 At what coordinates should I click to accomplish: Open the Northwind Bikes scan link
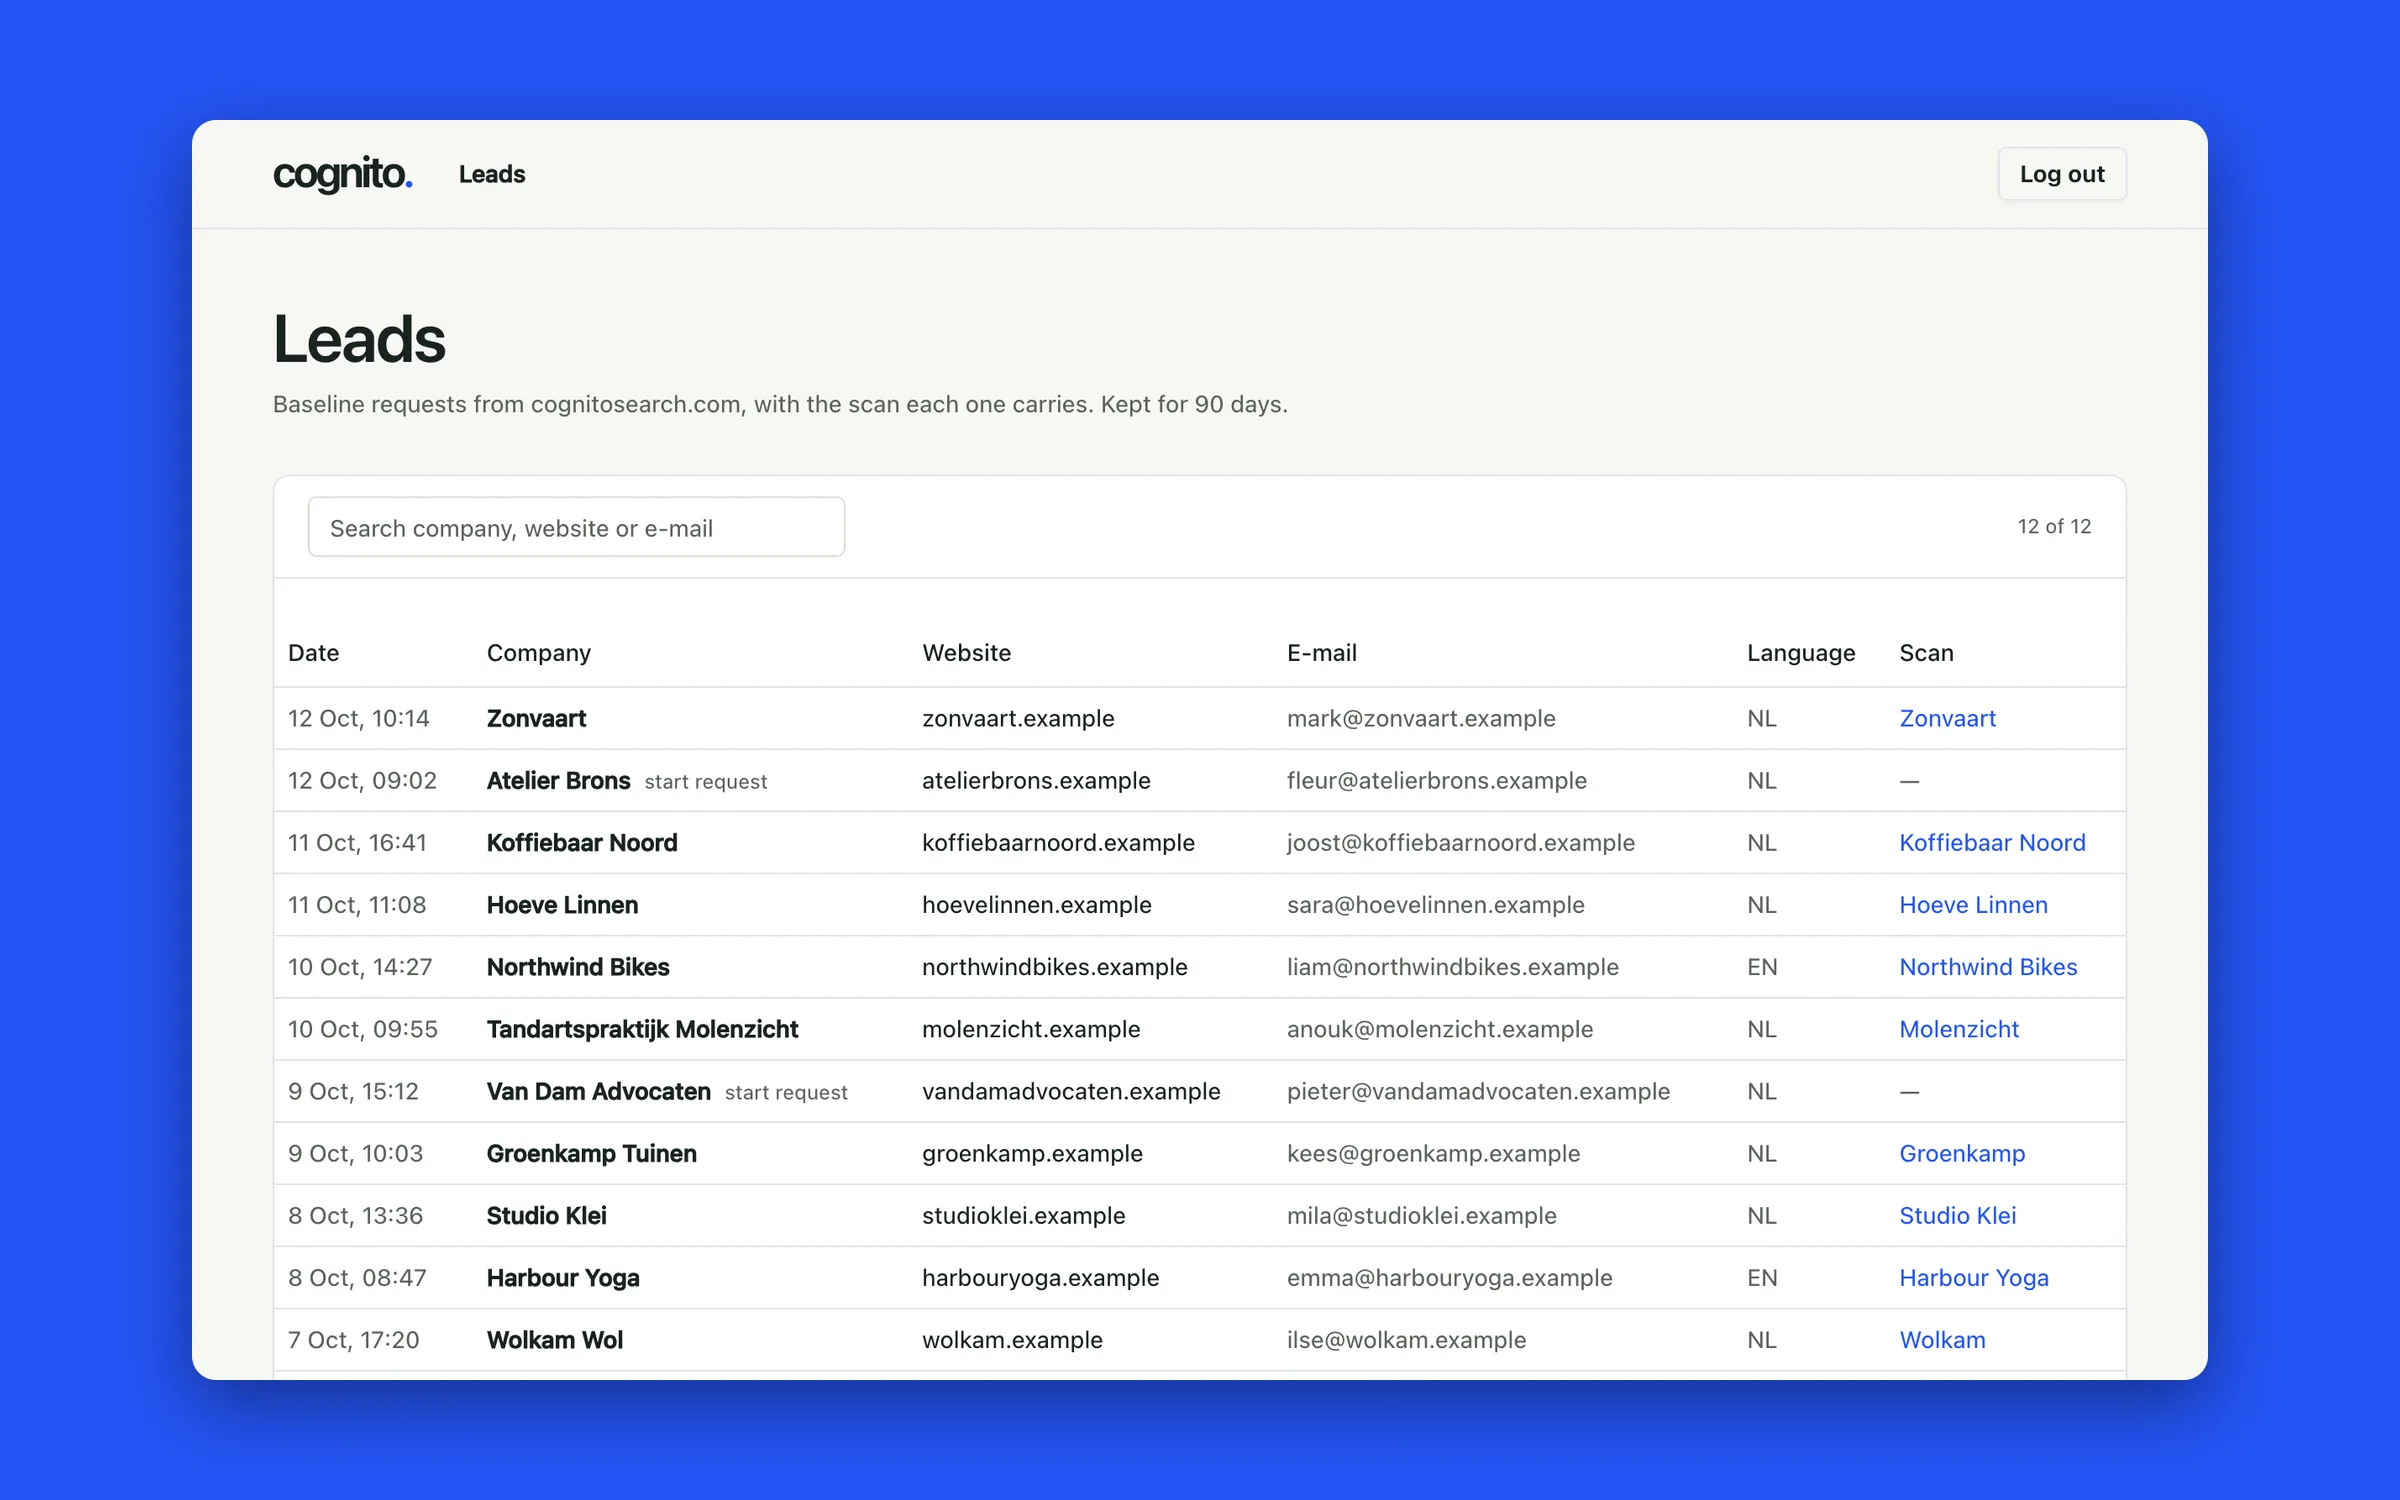coord(1988,966)
